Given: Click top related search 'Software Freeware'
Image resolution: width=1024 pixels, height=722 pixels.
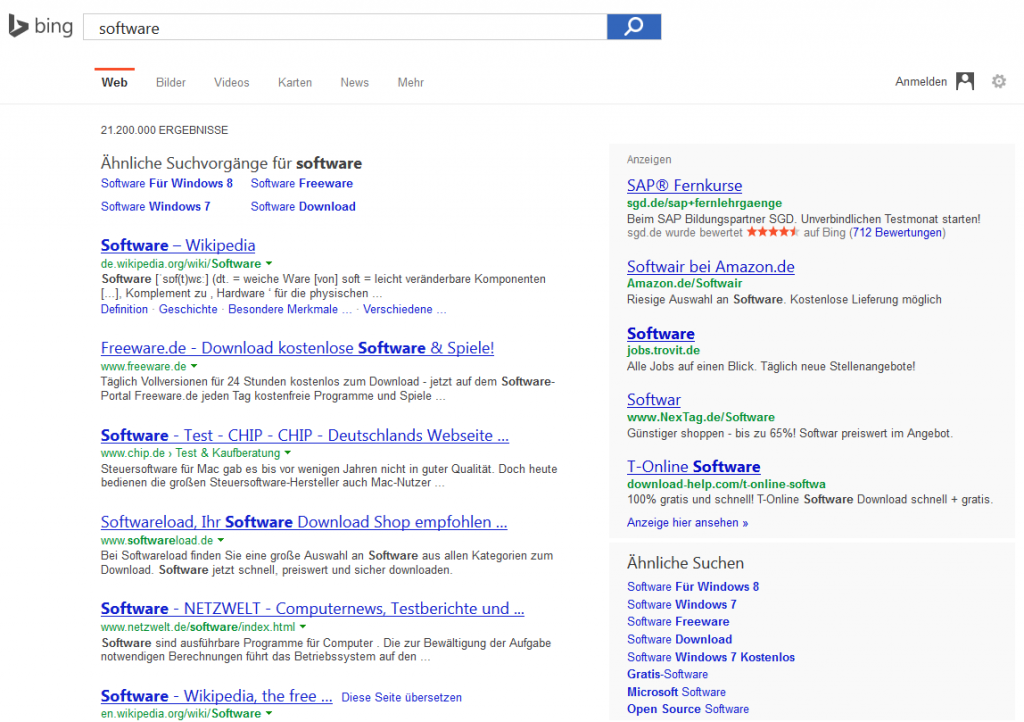Looking at the screenshot, I should point(302,183).
